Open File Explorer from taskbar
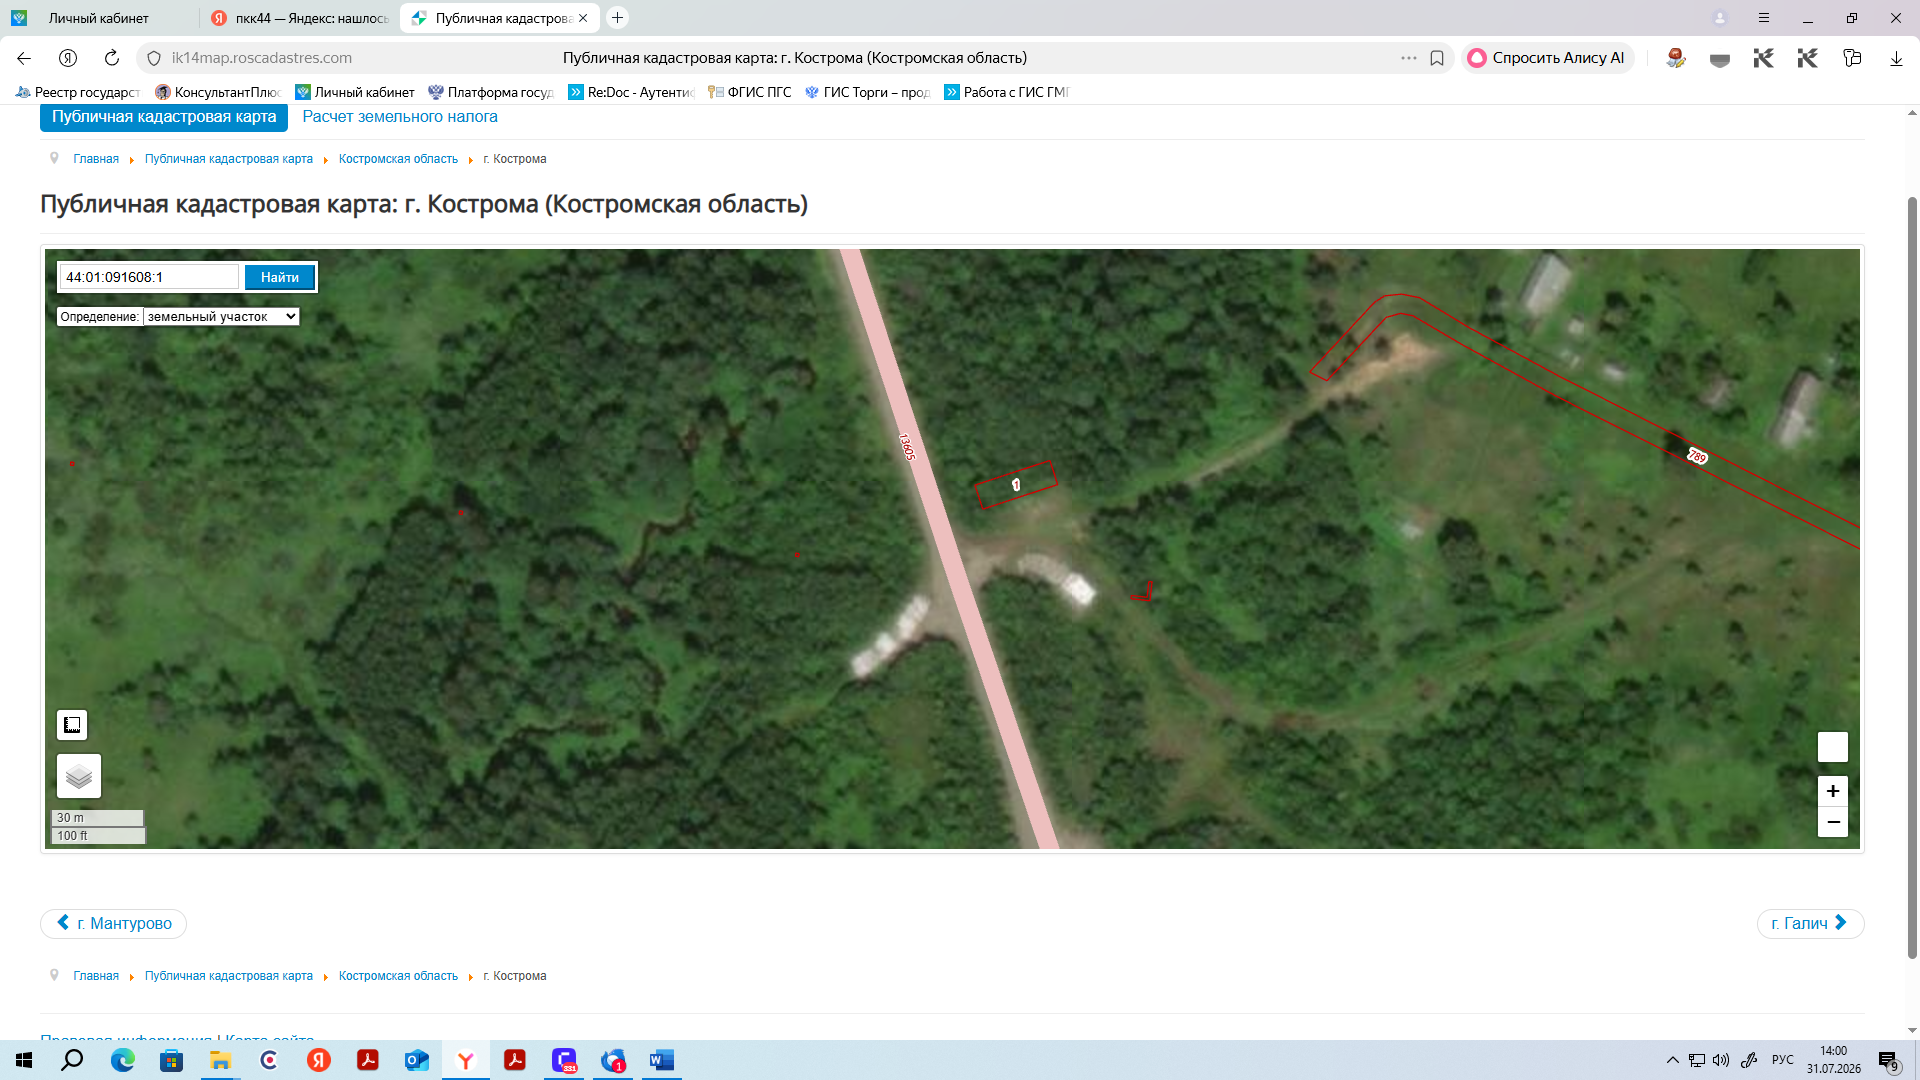 pyautogui.click(x=220, y=1060)
